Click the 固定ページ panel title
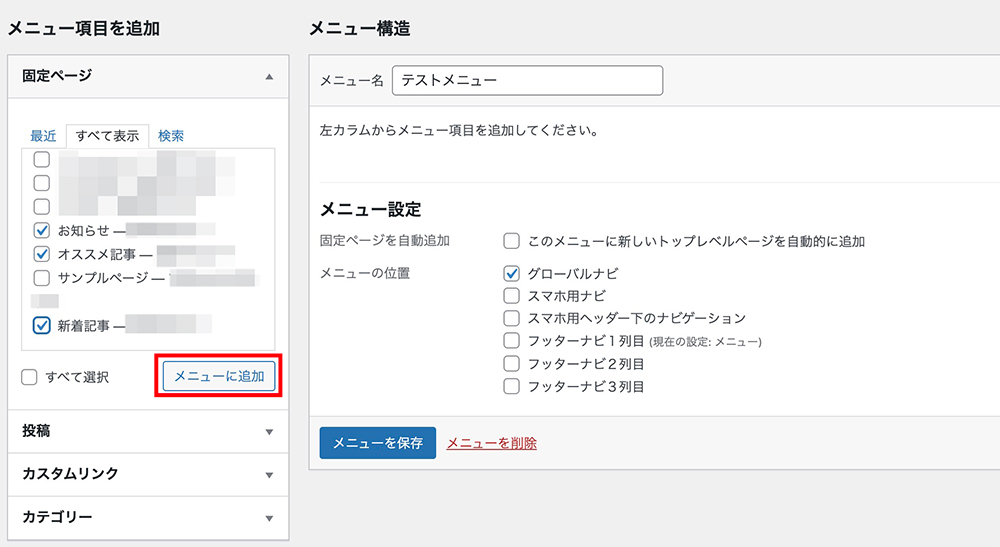The height and width of the screenshot is (547, 1000). click(57, 76)
